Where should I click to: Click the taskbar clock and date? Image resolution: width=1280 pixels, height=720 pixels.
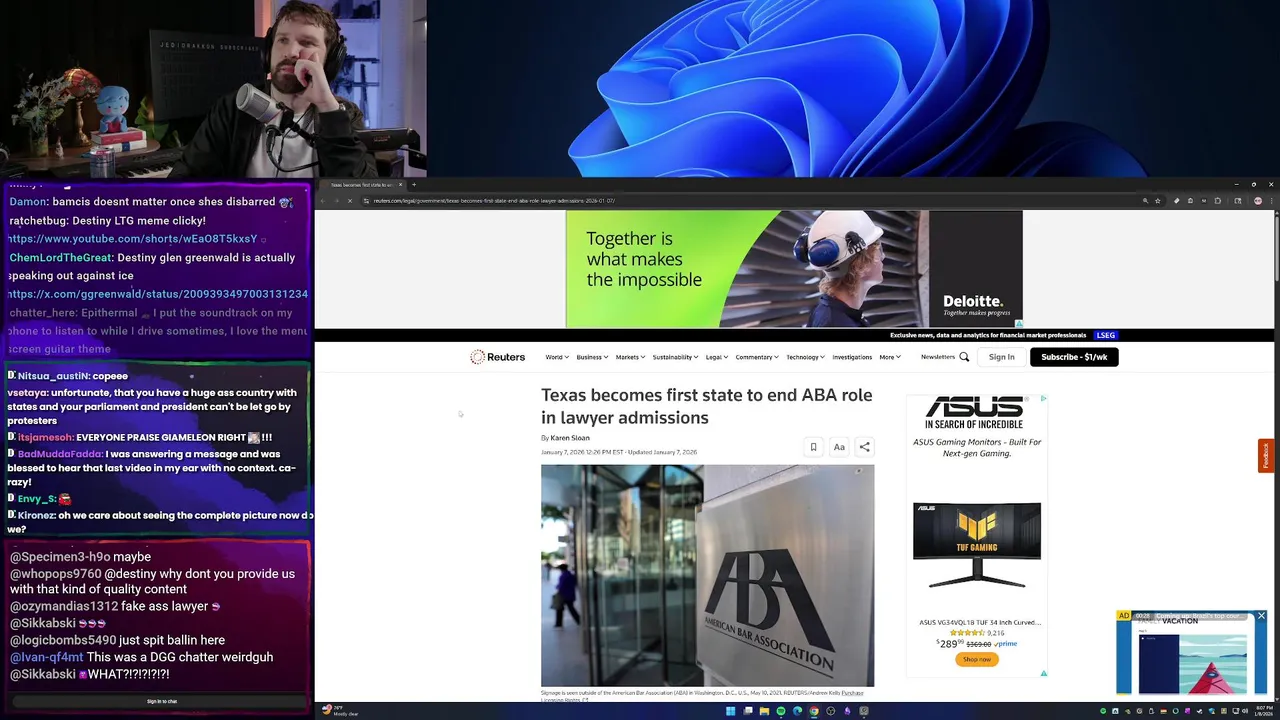coord(1264,711)
